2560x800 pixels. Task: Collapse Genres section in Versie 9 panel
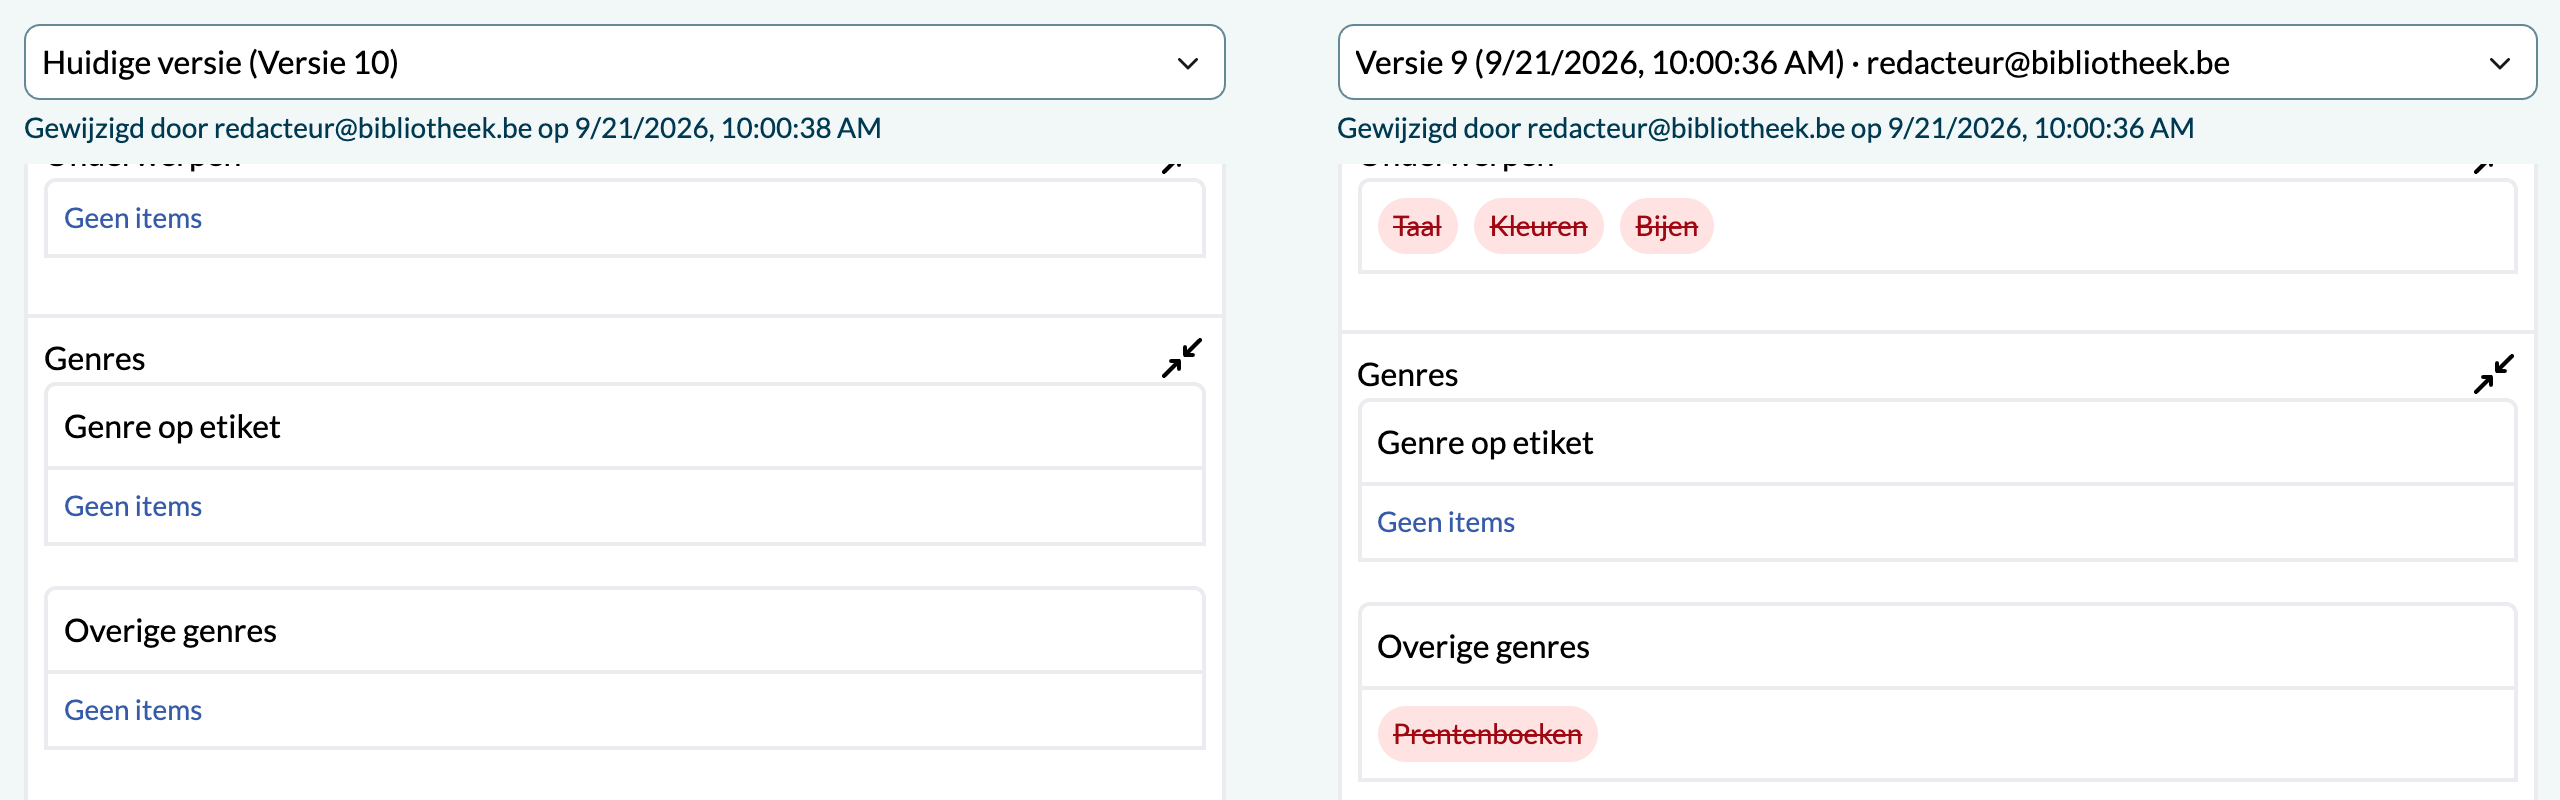(2493, 375)
